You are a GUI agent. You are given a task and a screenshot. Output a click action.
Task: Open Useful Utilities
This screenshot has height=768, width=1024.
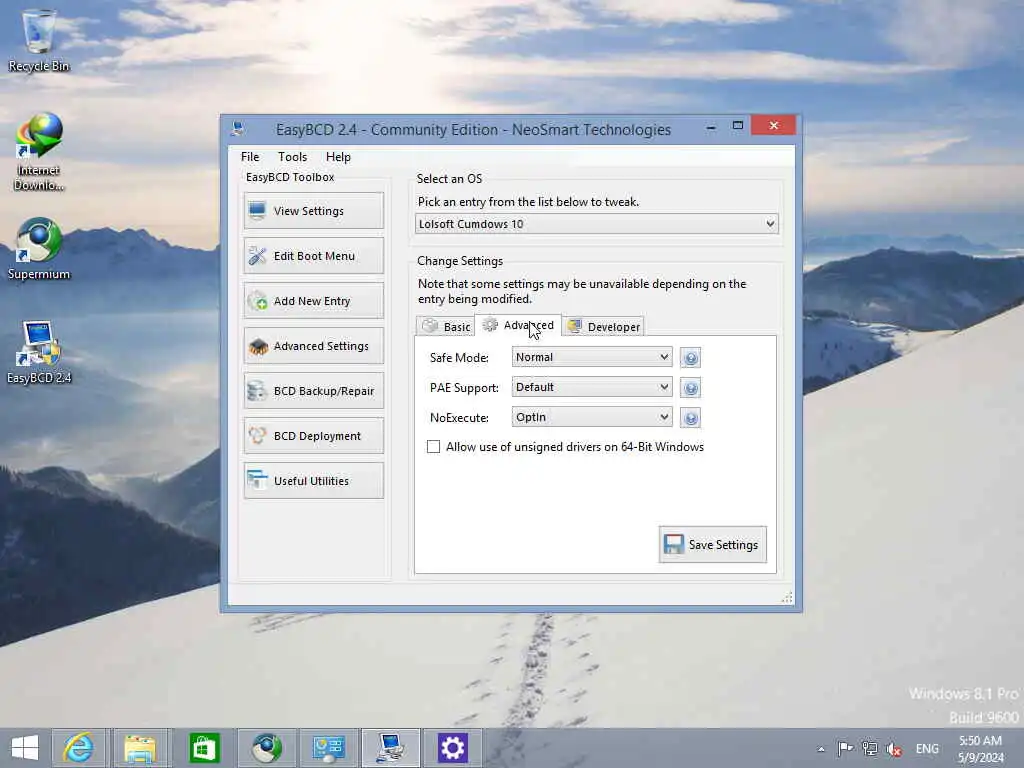[x=313, y=481]
